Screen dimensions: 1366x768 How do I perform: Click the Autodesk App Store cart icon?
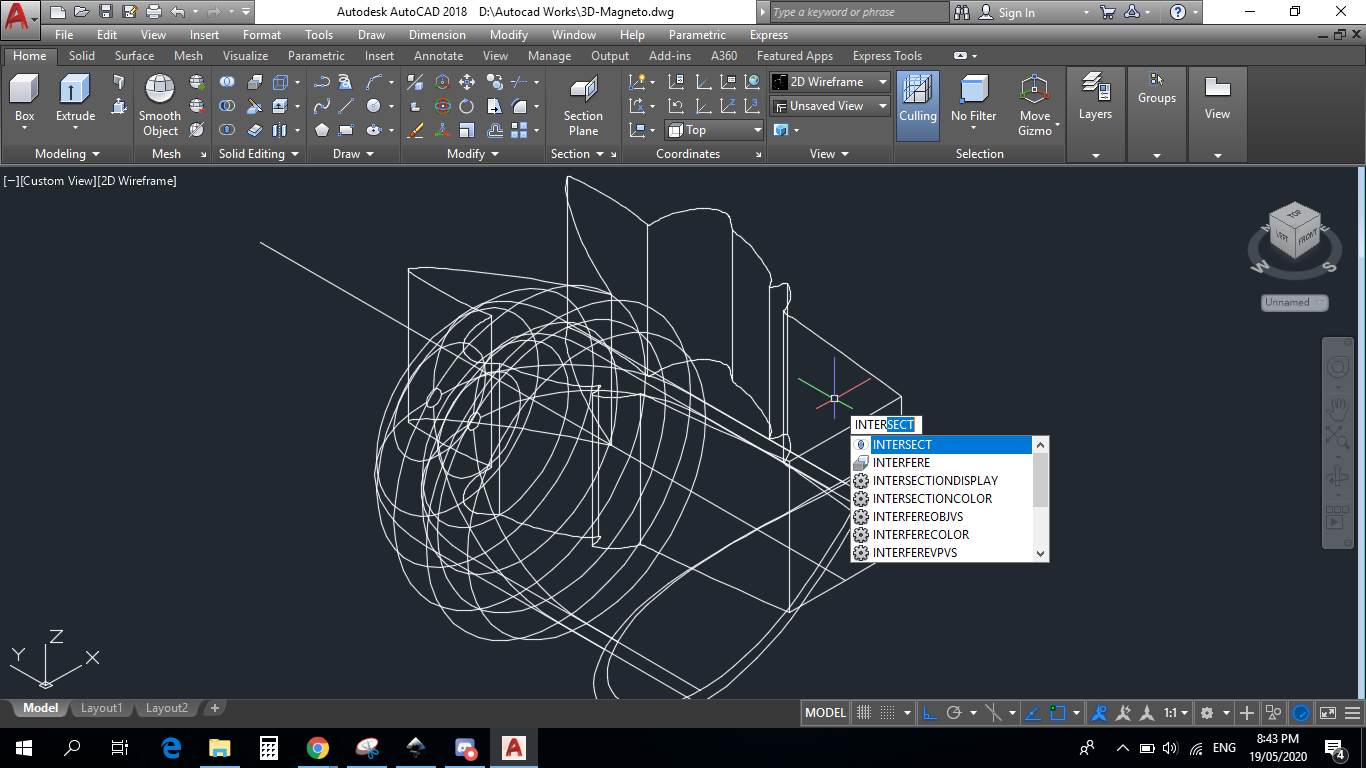[x=1107, y=12]
